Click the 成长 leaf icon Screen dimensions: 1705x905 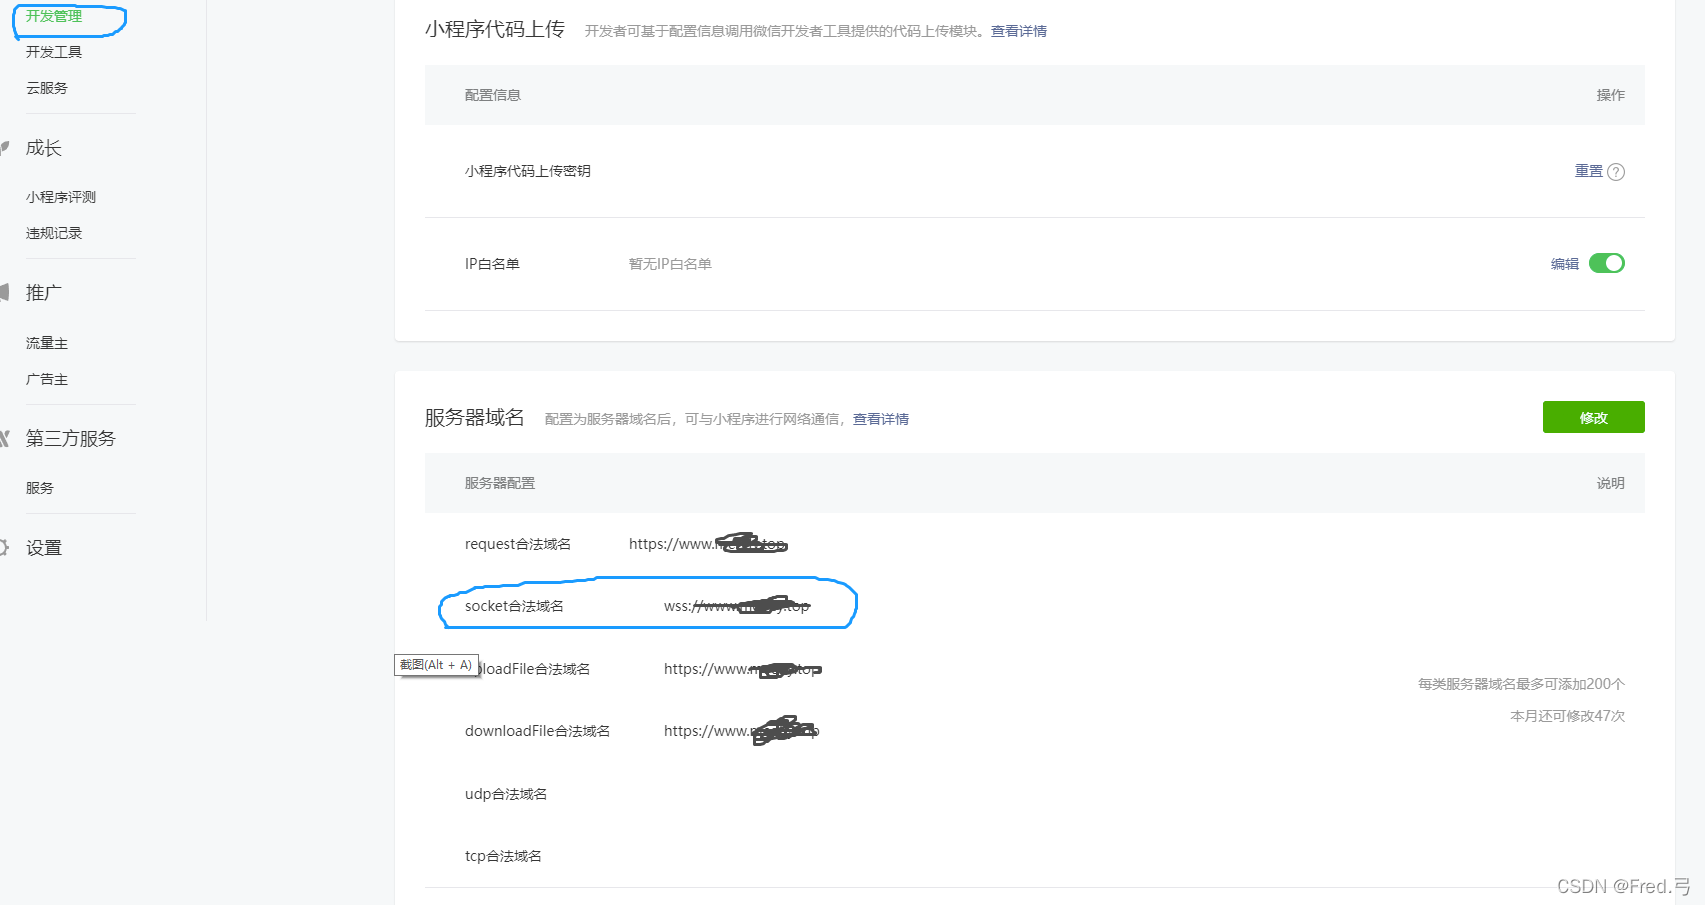(x=4, y=148)
